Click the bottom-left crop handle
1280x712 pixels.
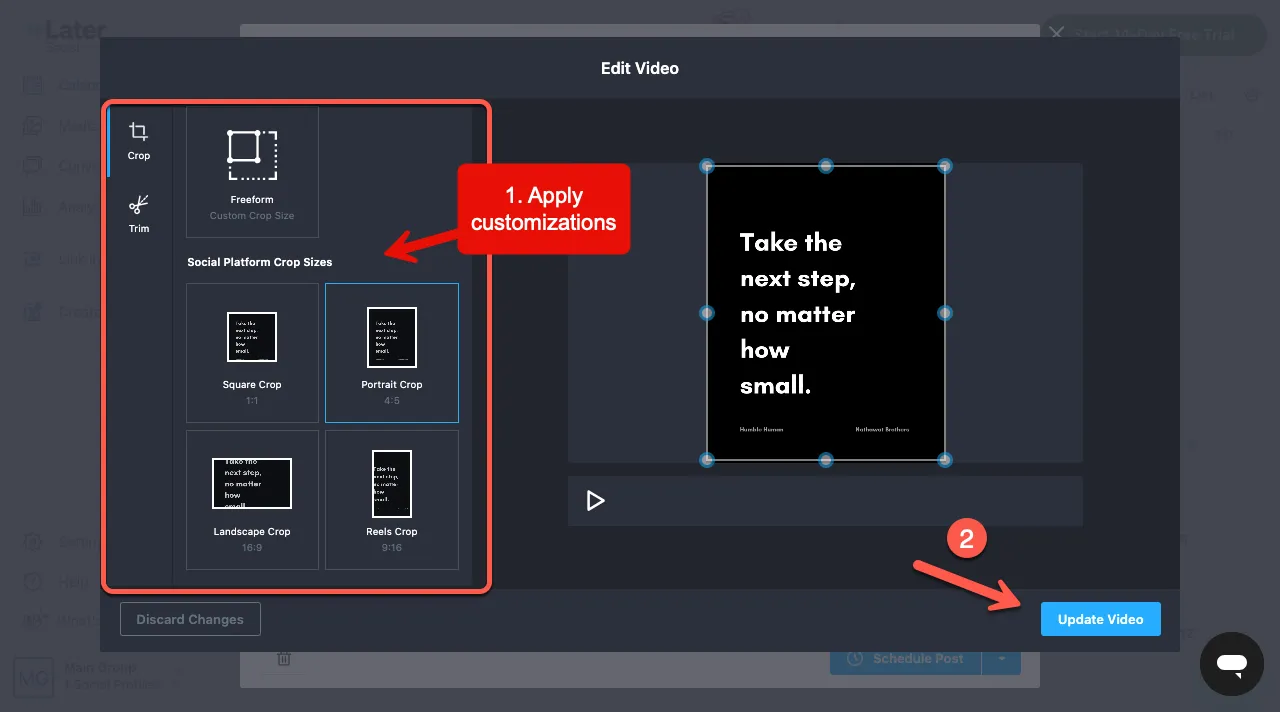(707, 460)
